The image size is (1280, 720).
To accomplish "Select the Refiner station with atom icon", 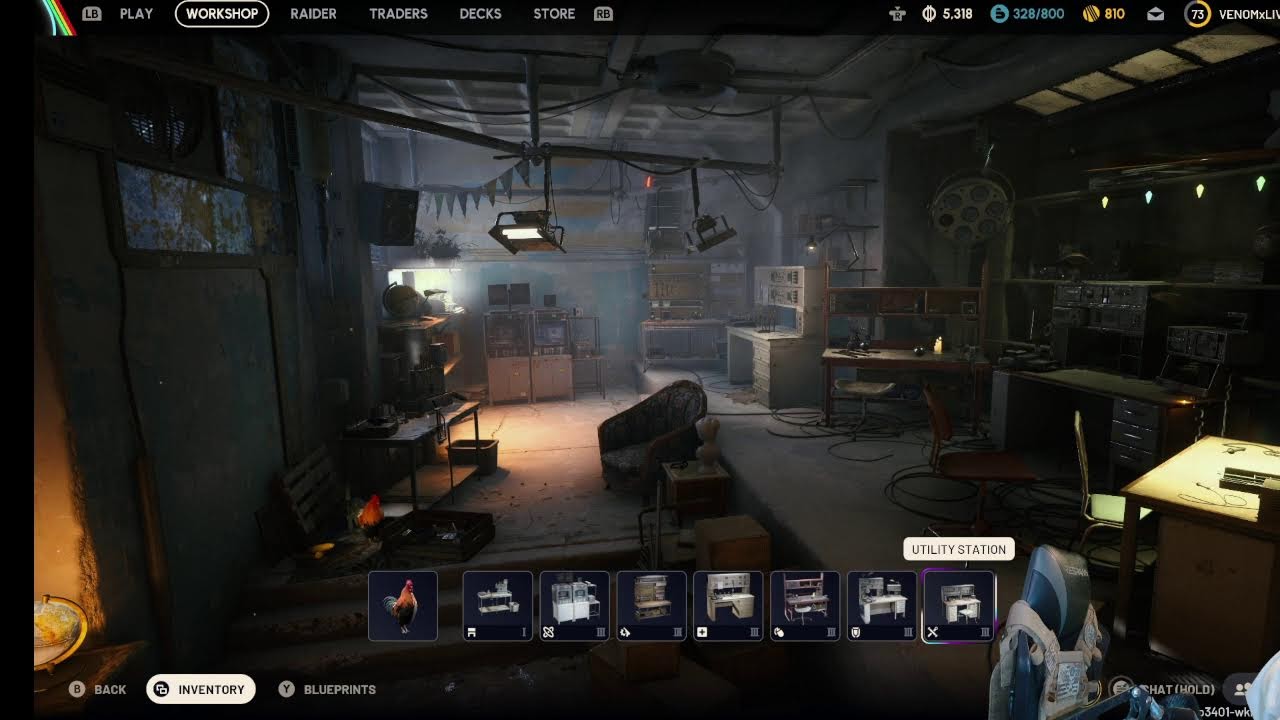I will pyautogui.click(x=574, y=605).
